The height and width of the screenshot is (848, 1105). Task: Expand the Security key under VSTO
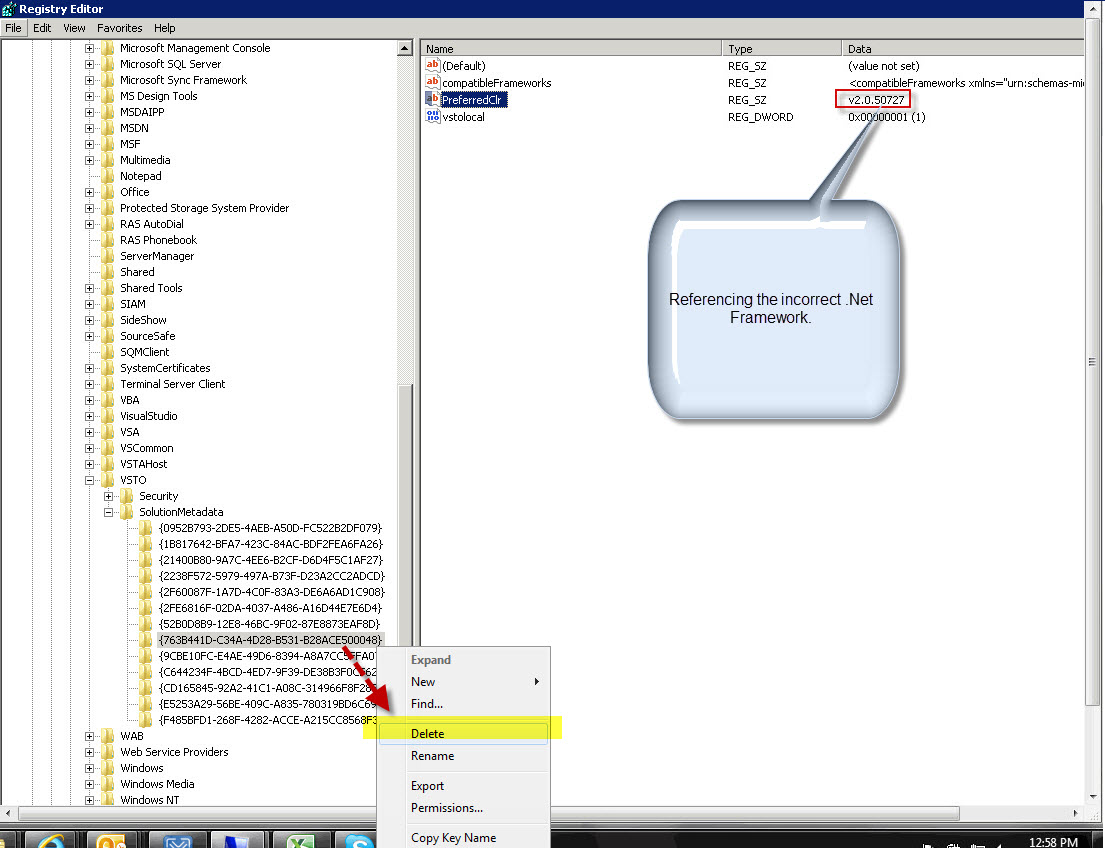pyautogui.click(x=109, y=496)
